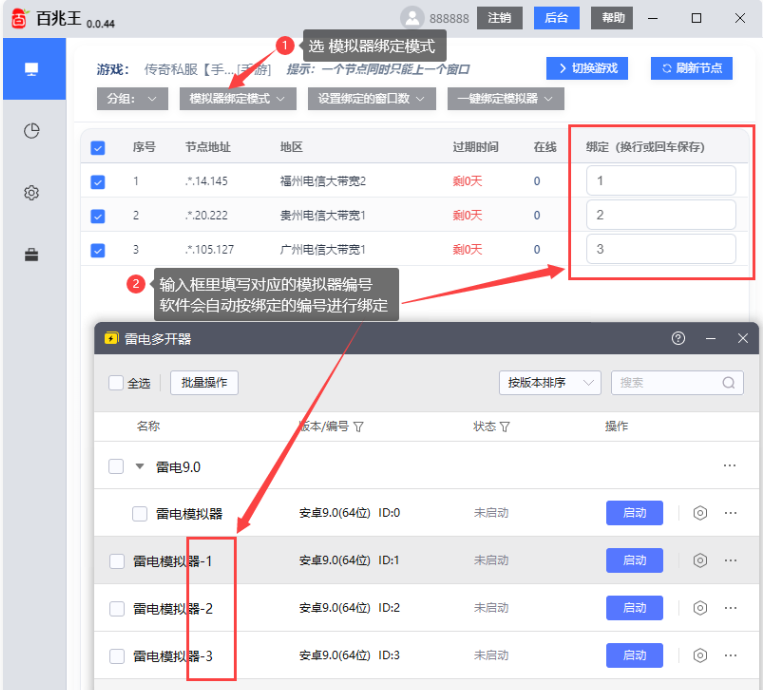
Task: Start 雷电模拟器-2 with 启动
Action: point(634,608)
